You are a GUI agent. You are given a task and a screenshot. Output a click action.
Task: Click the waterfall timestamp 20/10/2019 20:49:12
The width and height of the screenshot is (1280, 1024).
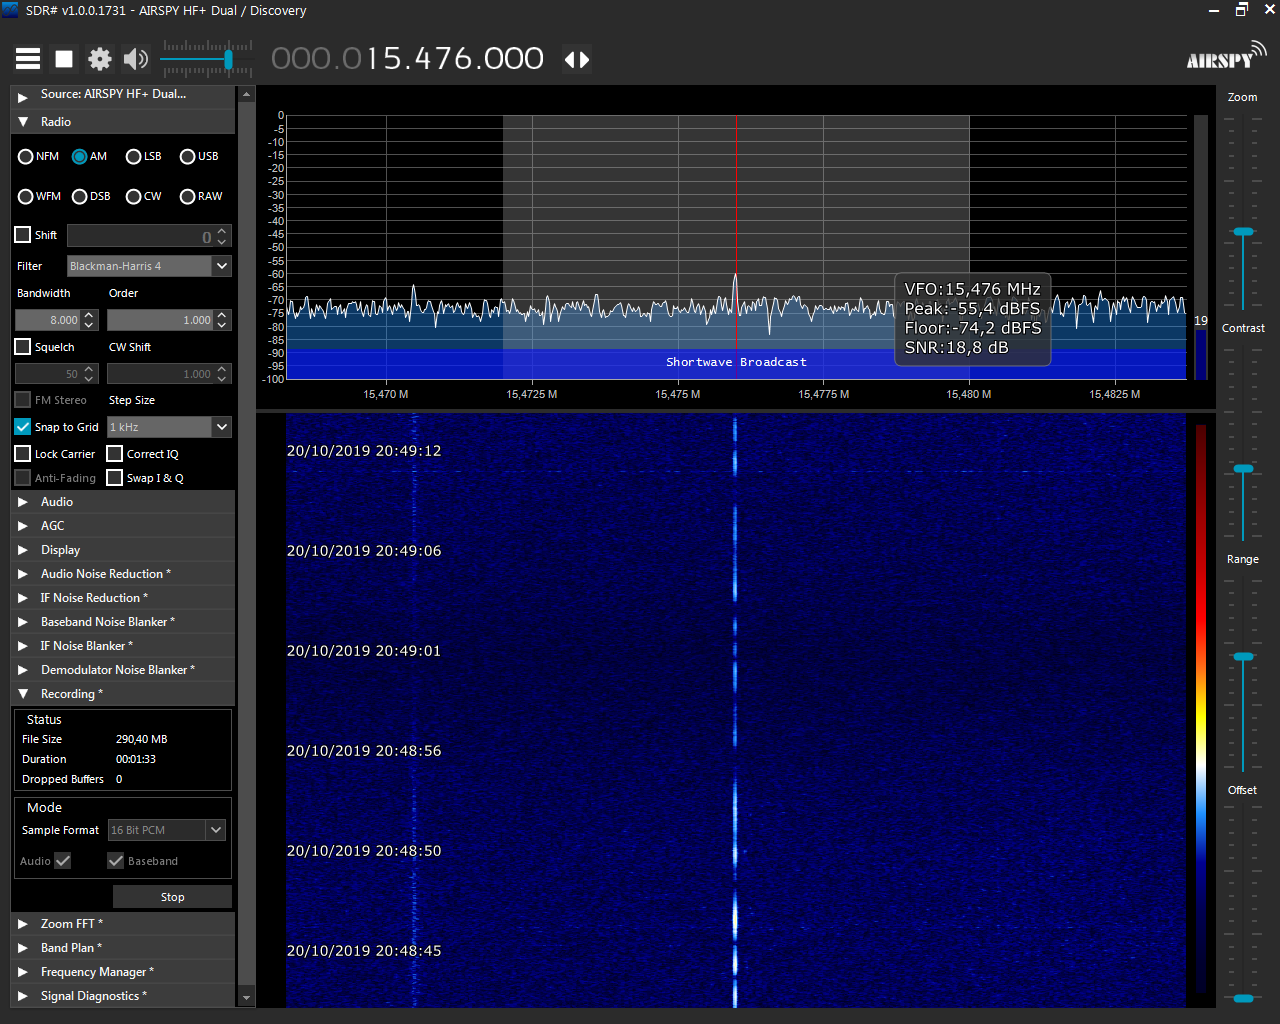(x=364, y=451)
